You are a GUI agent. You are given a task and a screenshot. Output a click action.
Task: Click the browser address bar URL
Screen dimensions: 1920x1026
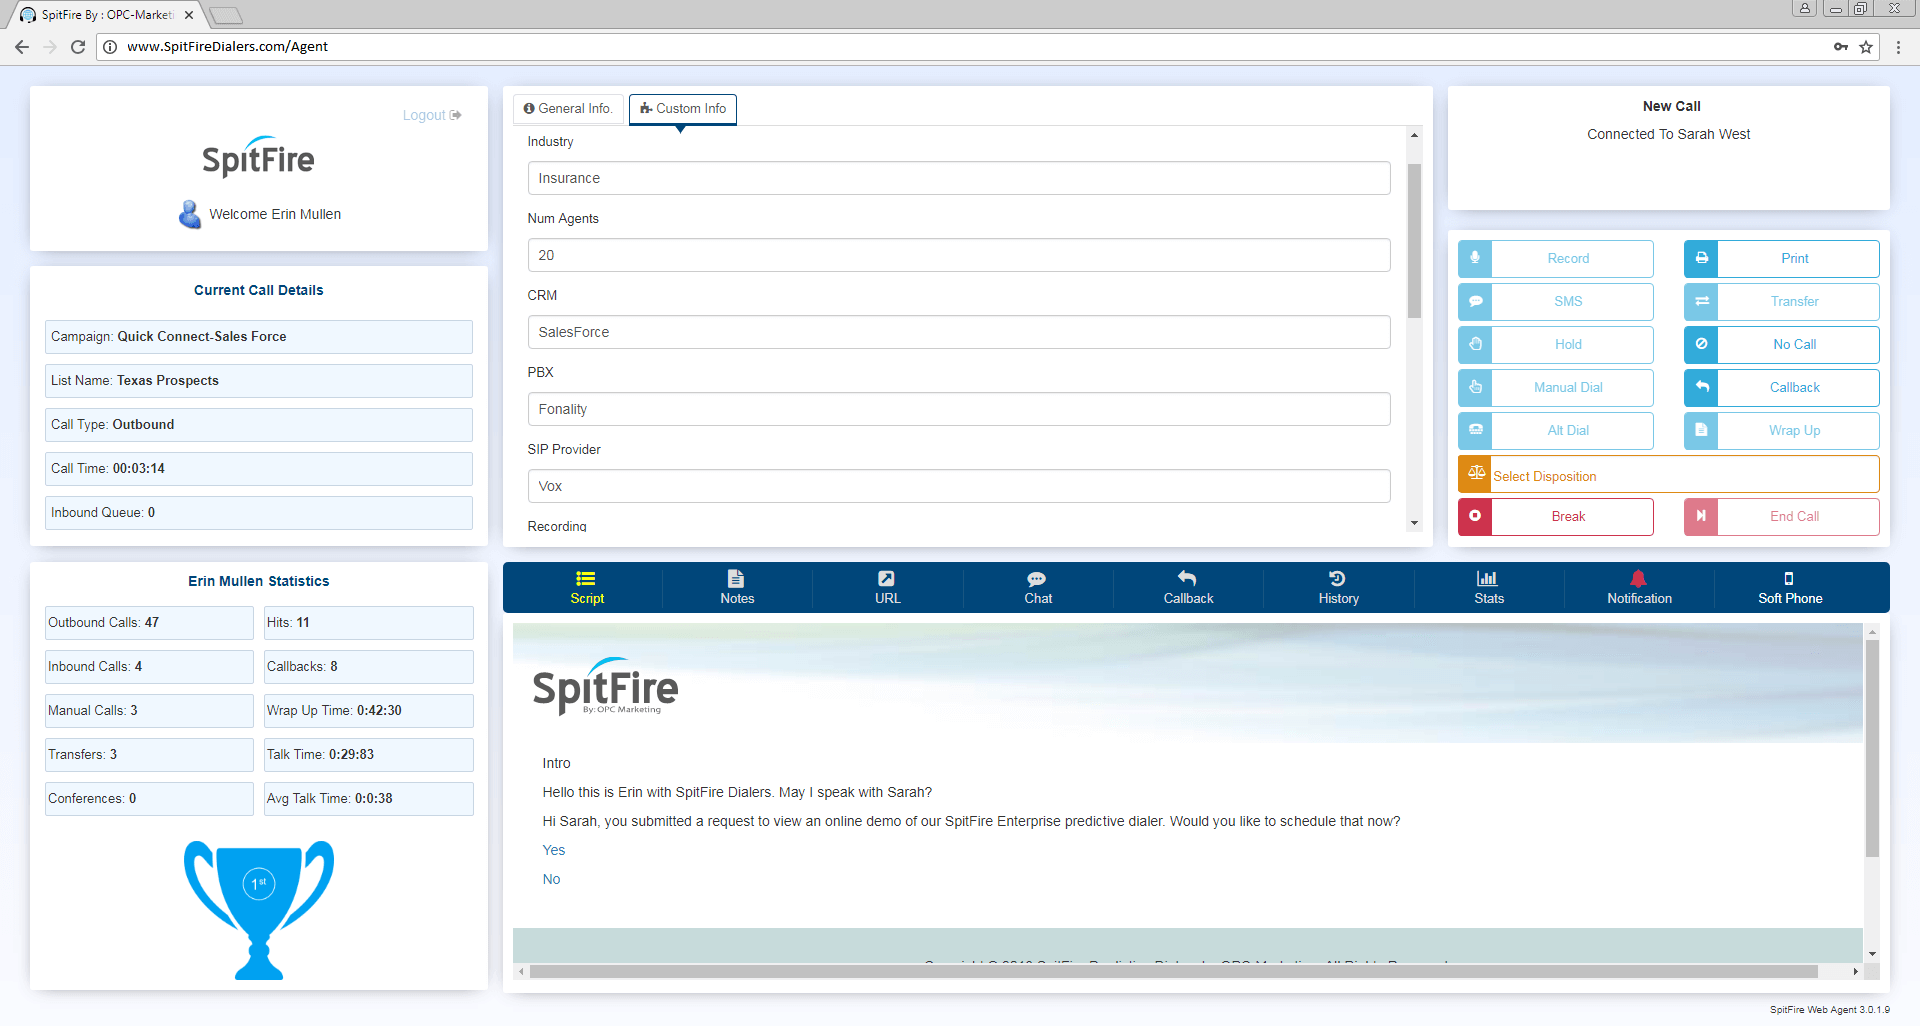pyautogui.click(x=227, y=46)
